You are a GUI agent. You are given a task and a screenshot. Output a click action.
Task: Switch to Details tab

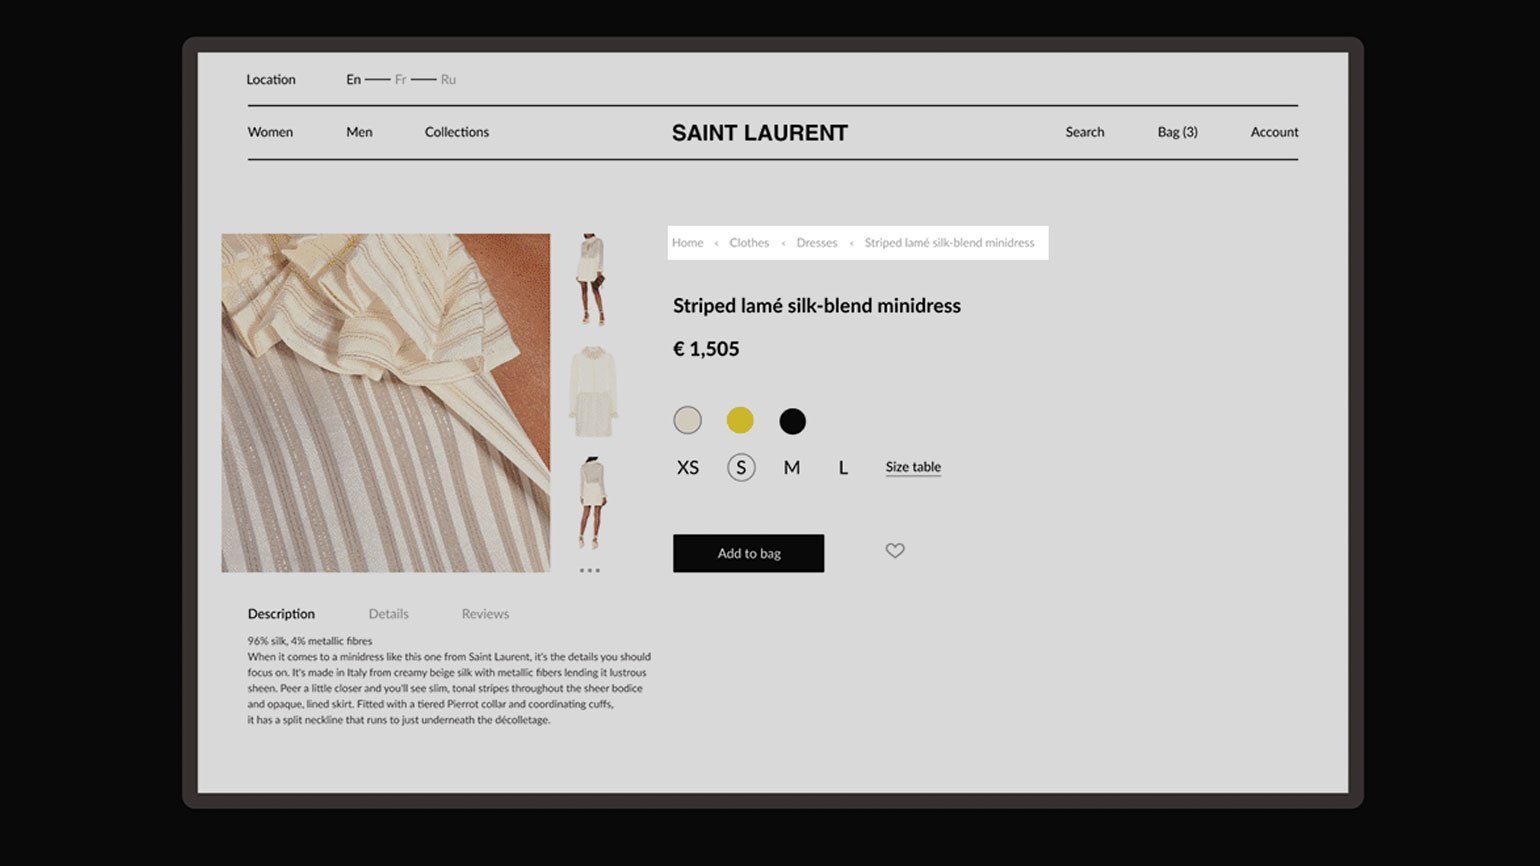pos(389,614)
